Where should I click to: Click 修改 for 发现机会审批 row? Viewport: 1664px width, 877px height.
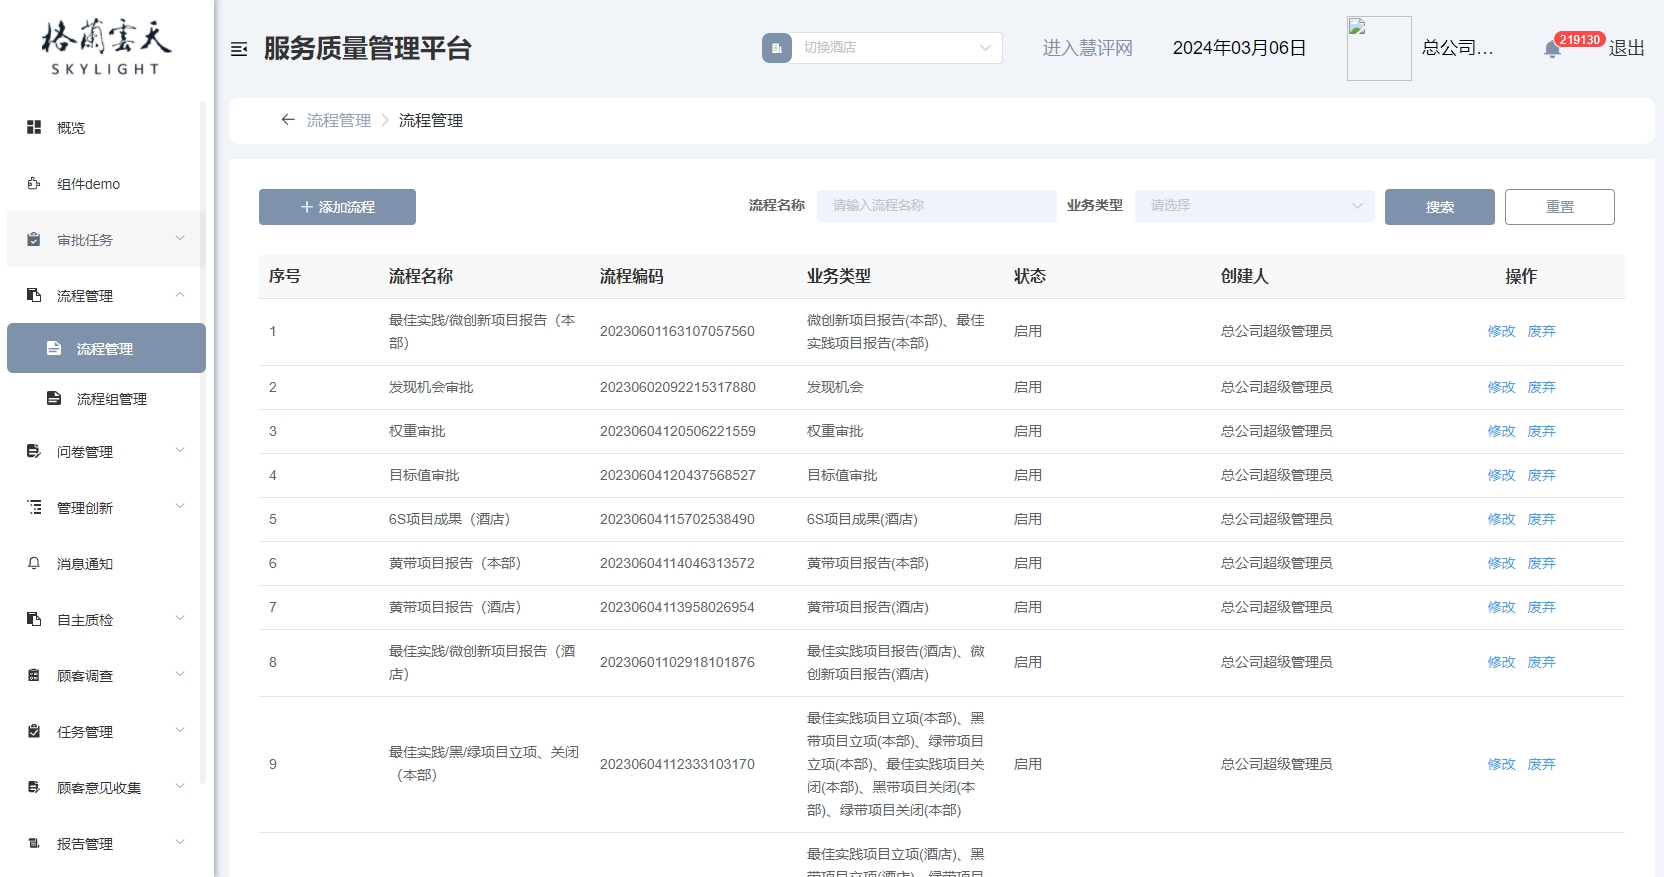[x=1501, y=387]
